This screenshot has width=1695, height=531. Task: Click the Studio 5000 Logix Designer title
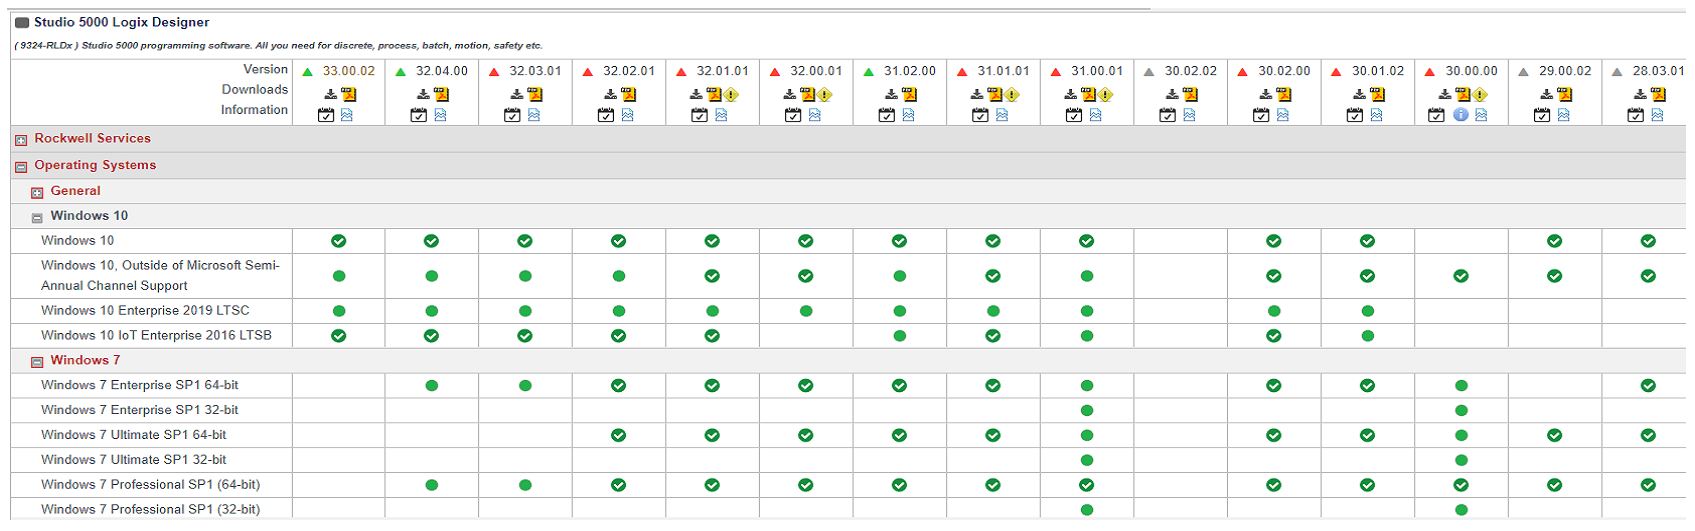click(122, 22)
